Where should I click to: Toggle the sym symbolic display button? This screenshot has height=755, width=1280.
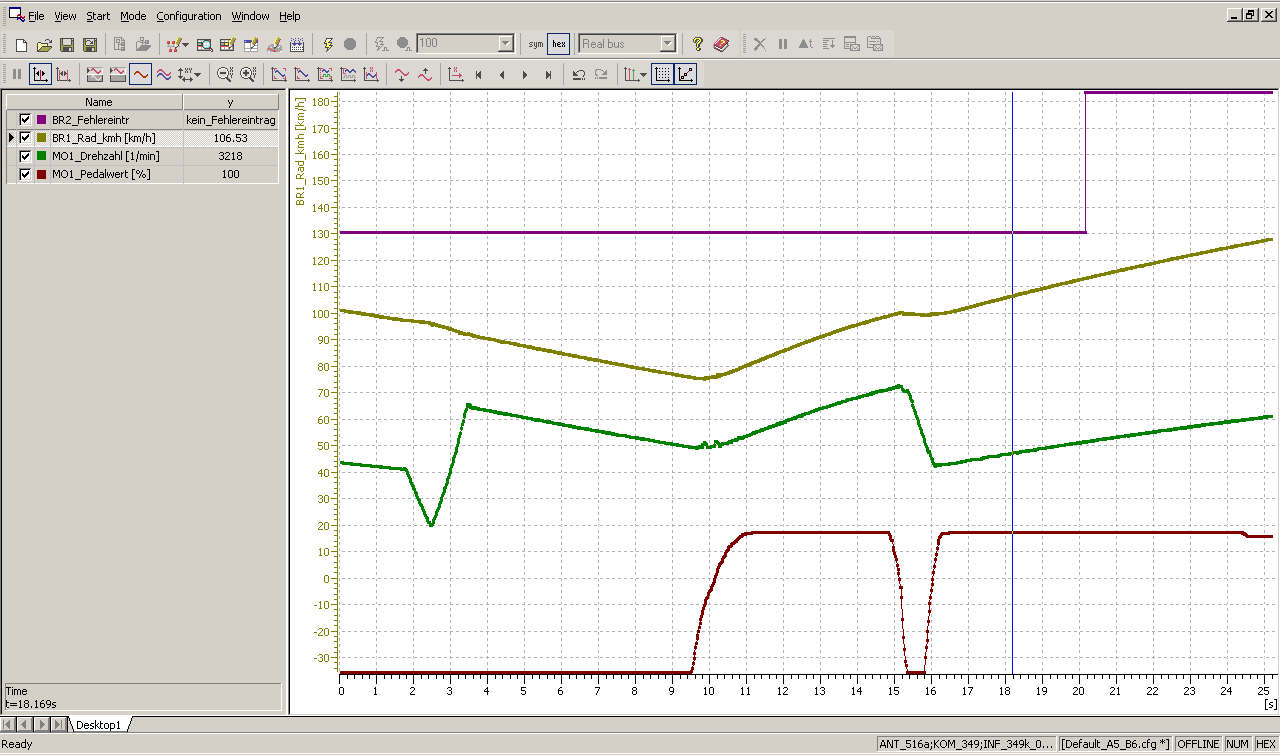click(x=537, y=44)
